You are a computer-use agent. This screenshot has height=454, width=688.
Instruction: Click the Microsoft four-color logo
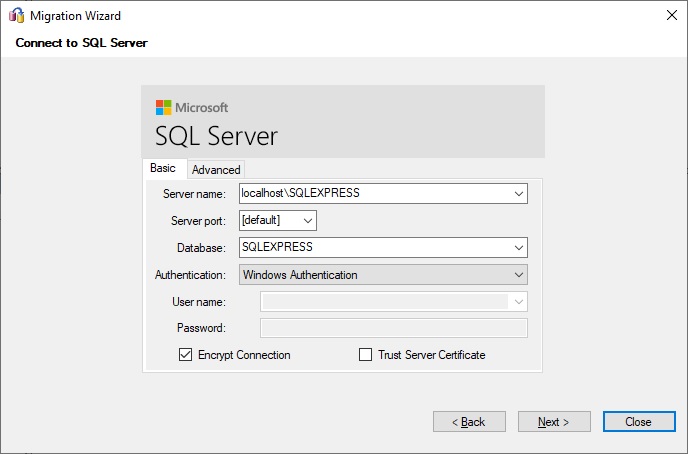click(x=163, y=107)
